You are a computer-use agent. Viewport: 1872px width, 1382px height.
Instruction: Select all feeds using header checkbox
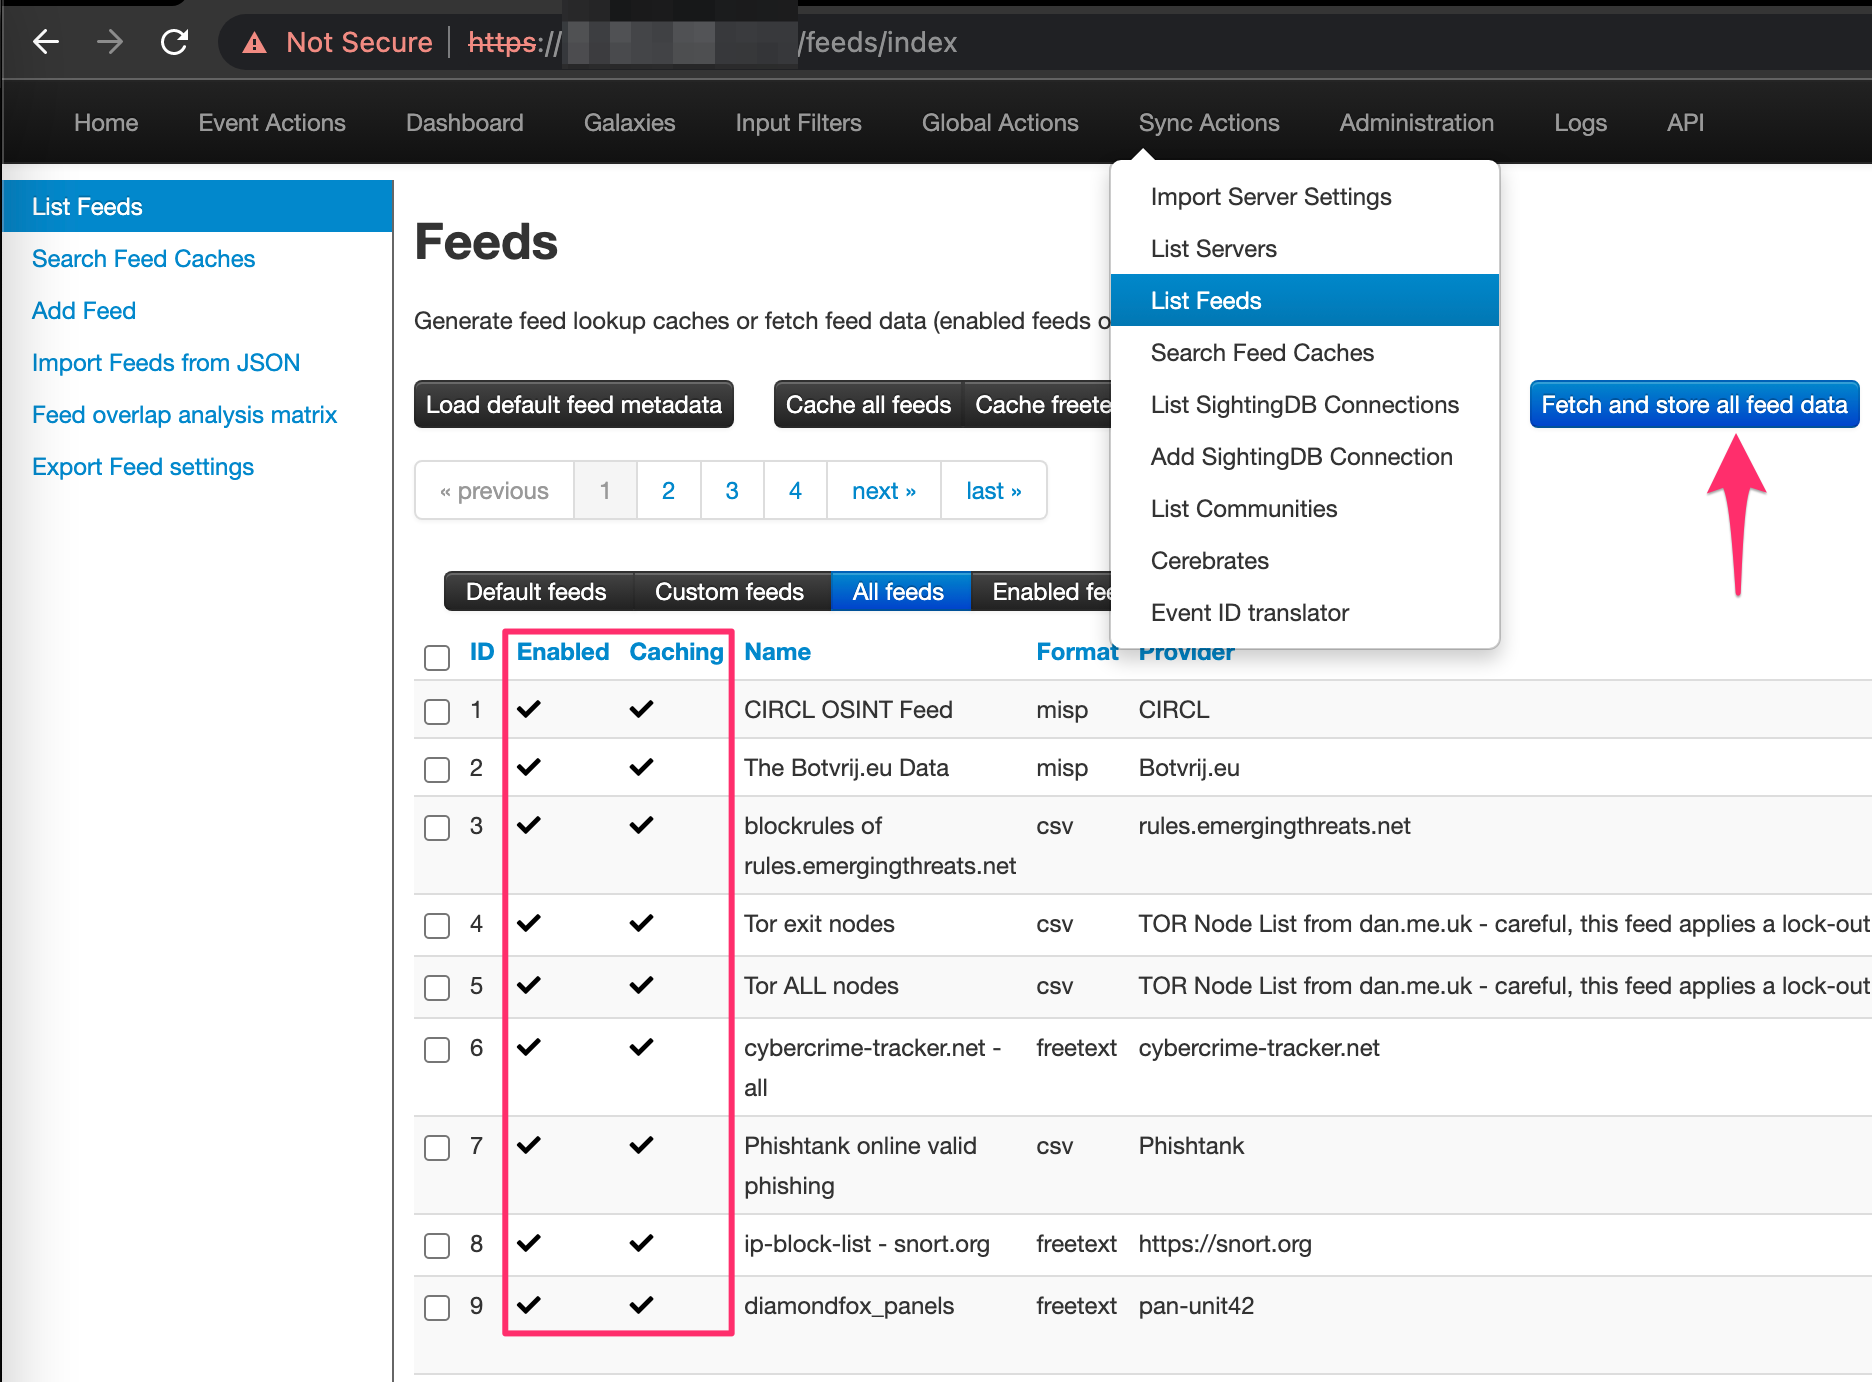coord(436,658)
